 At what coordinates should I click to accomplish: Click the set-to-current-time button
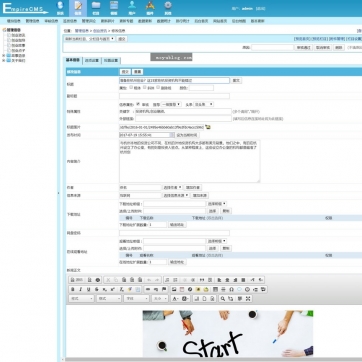[187, 135]
